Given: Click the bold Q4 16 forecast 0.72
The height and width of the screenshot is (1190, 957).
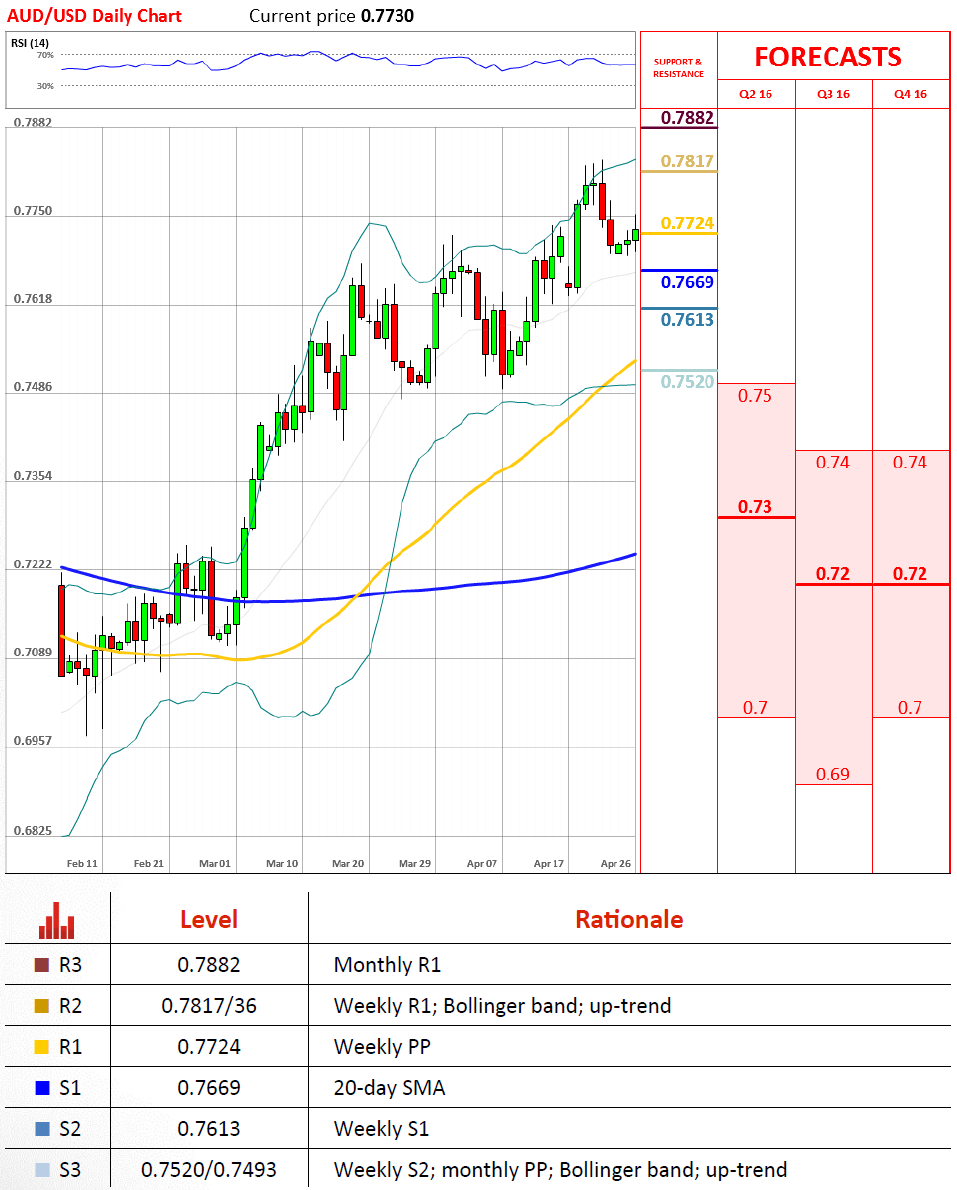Looking at the screenshot, I should tap(910, 574).
